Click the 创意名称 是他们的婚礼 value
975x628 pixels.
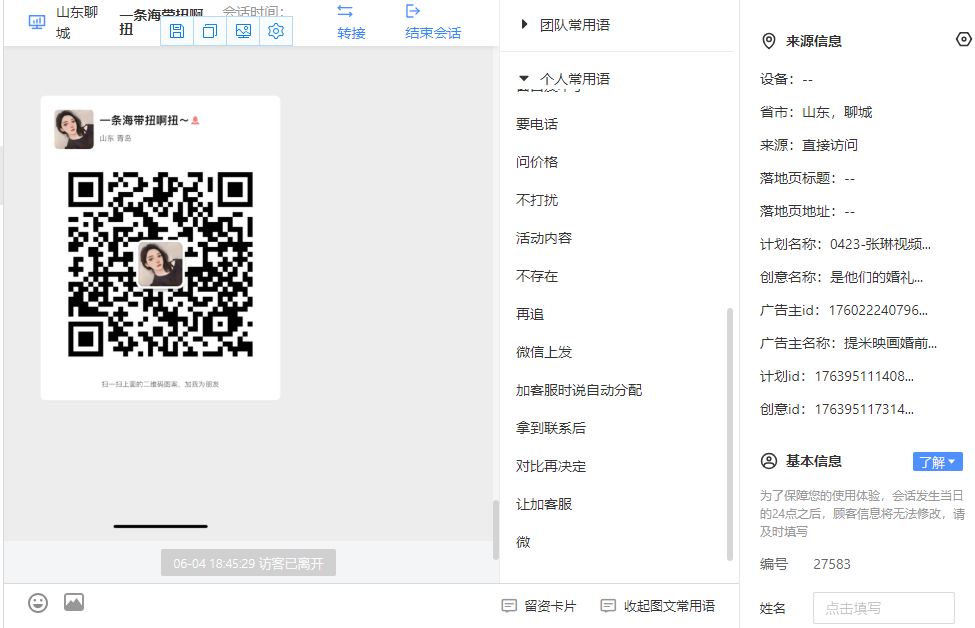click(877, 277)
